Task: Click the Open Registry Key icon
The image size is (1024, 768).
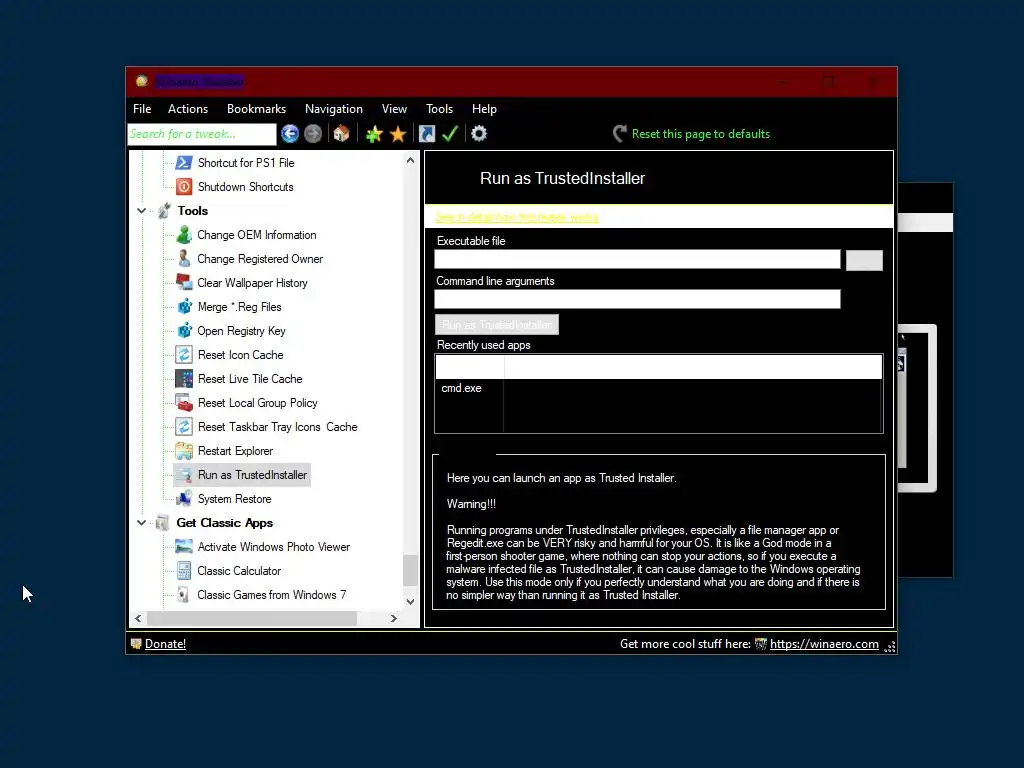Action: (x=184, y=330)
